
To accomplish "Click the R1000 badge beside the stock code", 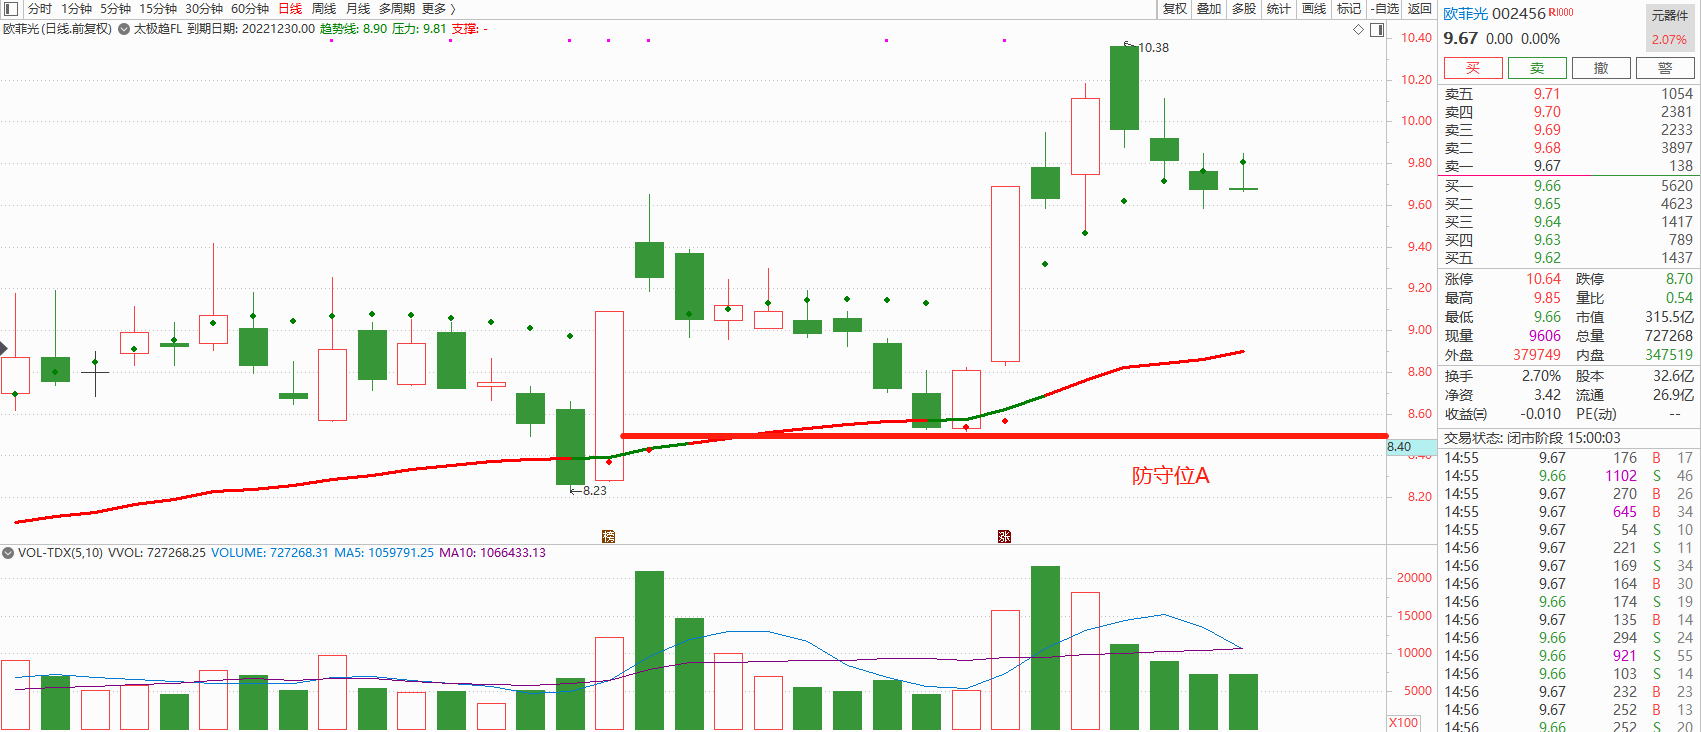I will click(1561, 13).
